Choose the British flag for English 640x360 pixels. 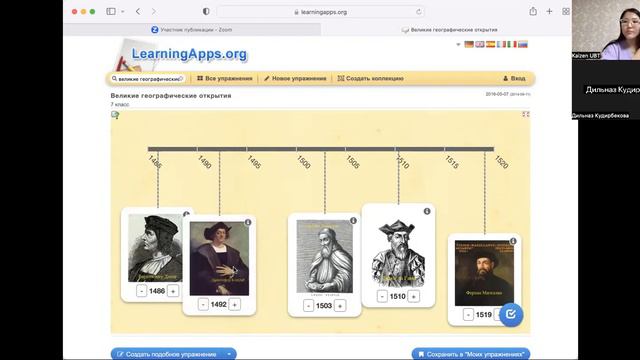[480, 44]
